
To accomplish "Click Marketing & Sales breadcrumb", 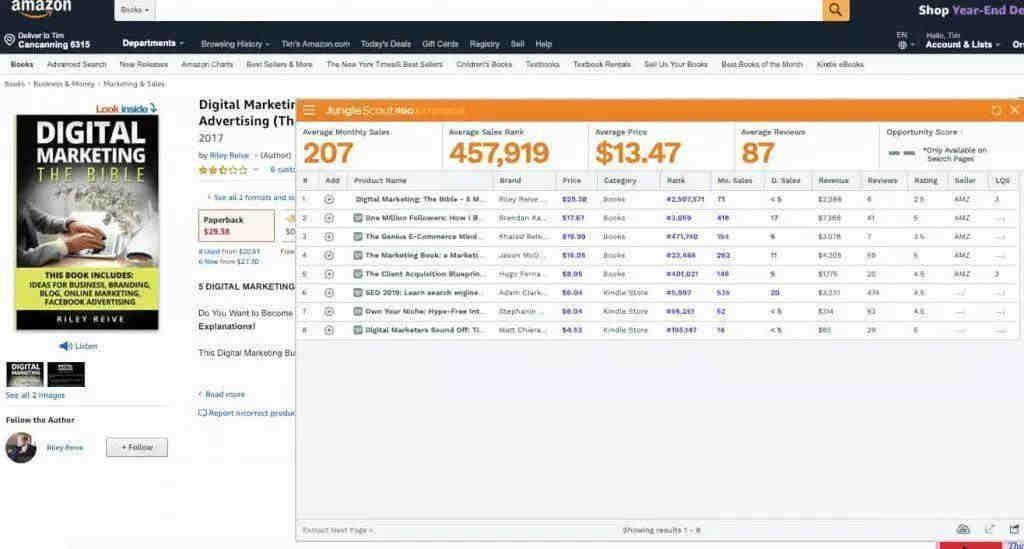I will click(134, 84).
